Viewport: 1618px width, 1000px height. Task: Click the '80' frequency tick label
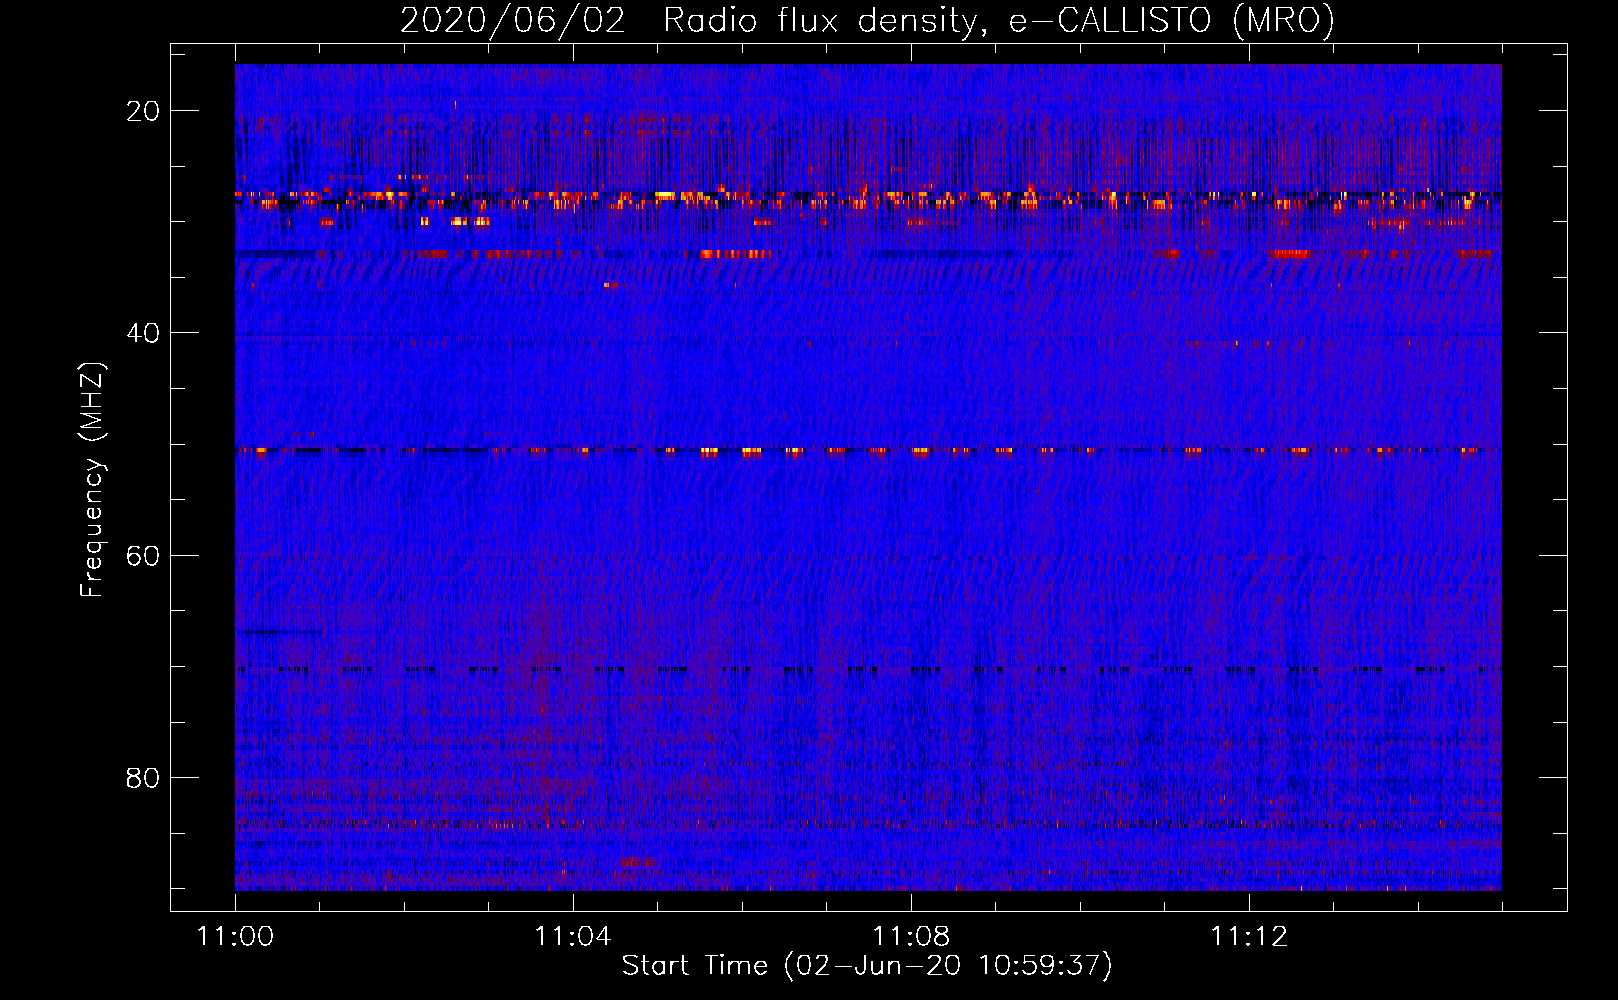[143, 777]
